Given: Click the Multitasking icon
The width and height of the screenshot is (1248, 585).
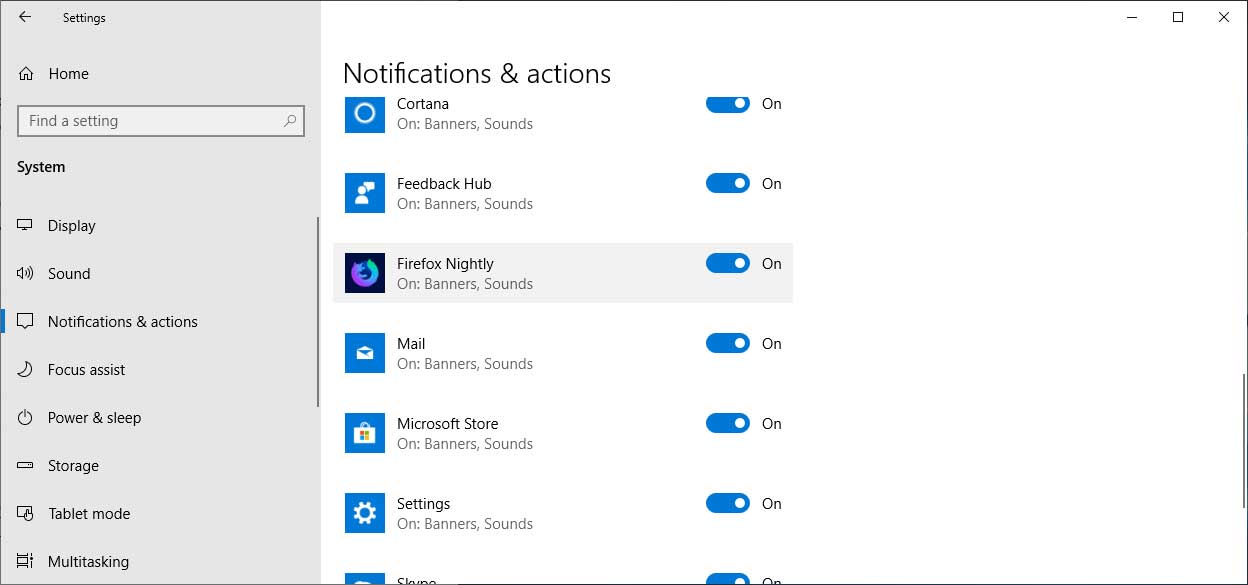Looking at the screenshot, I should [x=26, y=562].
